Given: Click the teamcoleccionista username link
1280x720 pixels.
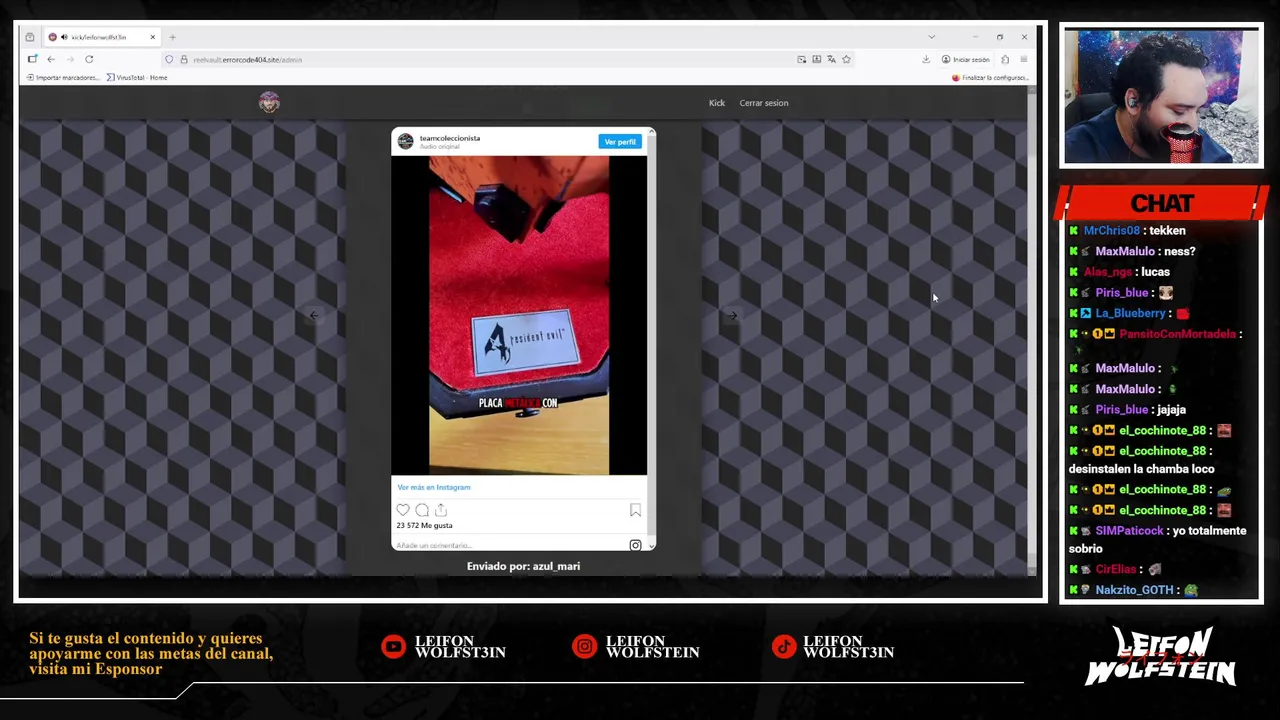Looking at the screenshot, I should [x=450, y=138].
